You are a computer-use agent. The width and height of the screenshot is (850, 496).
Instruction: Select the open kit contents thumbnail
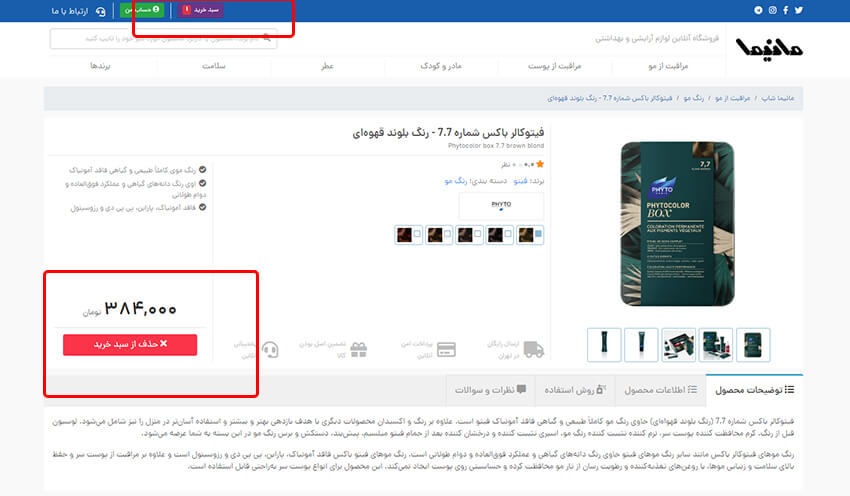pyautogui.click(x=679, y=345)
